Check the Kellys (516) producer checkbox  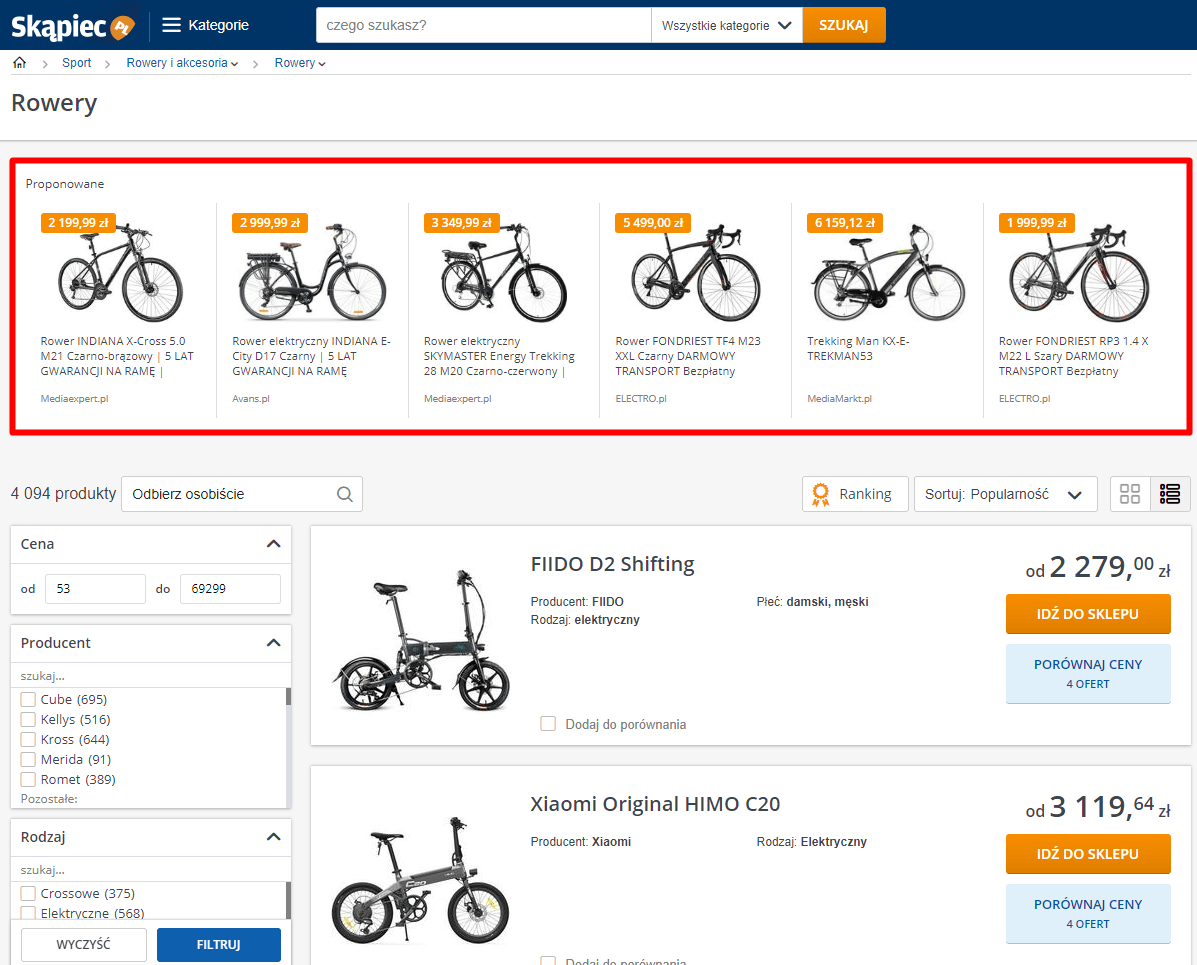[28, 719]
